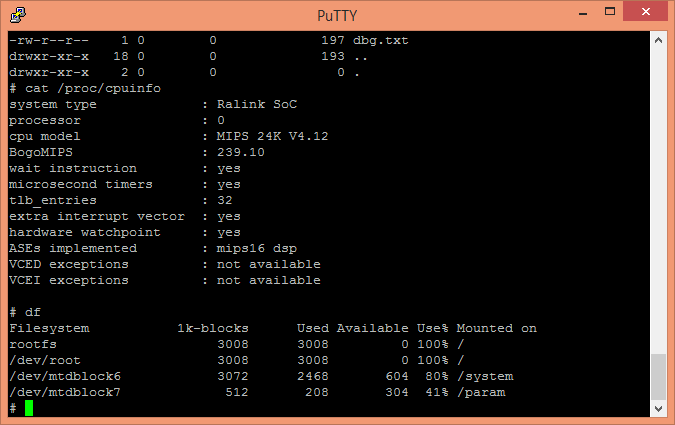Maximize the PuTTY window
This screenshot has height=425, width=675.
pyautogui.click(x=610, y=12)
